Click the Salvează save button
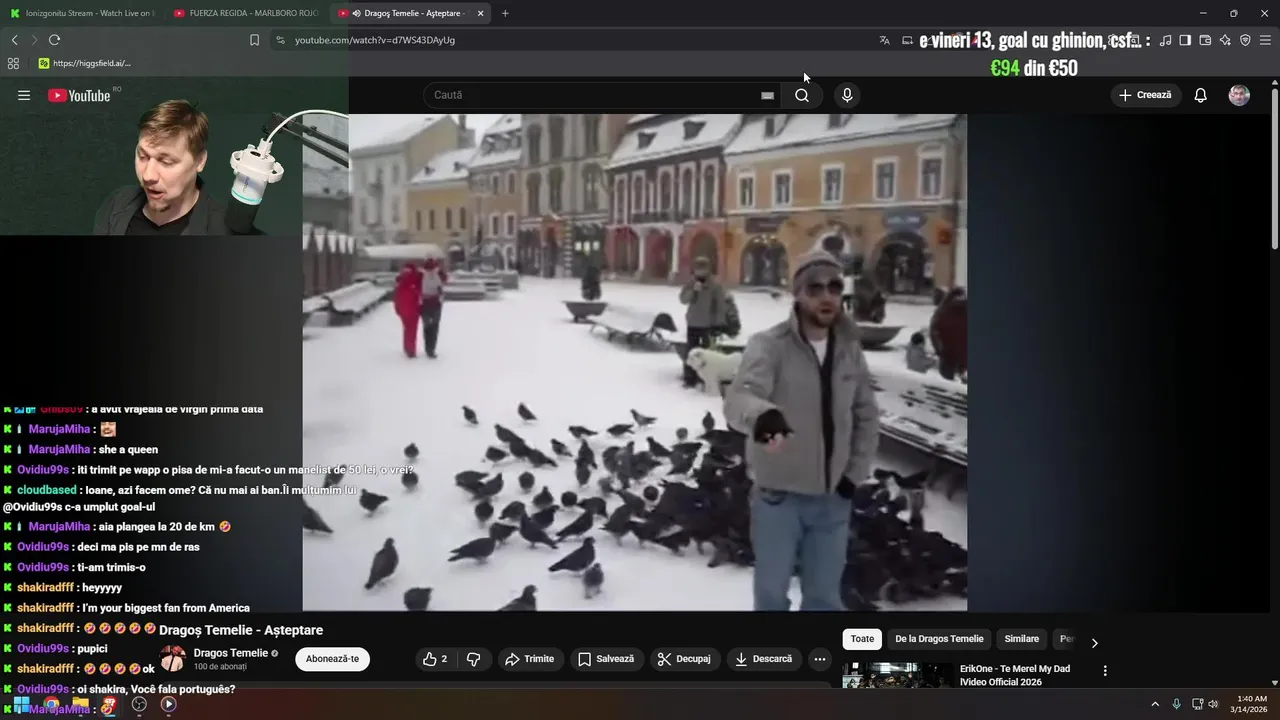 [x=607, y=659]
